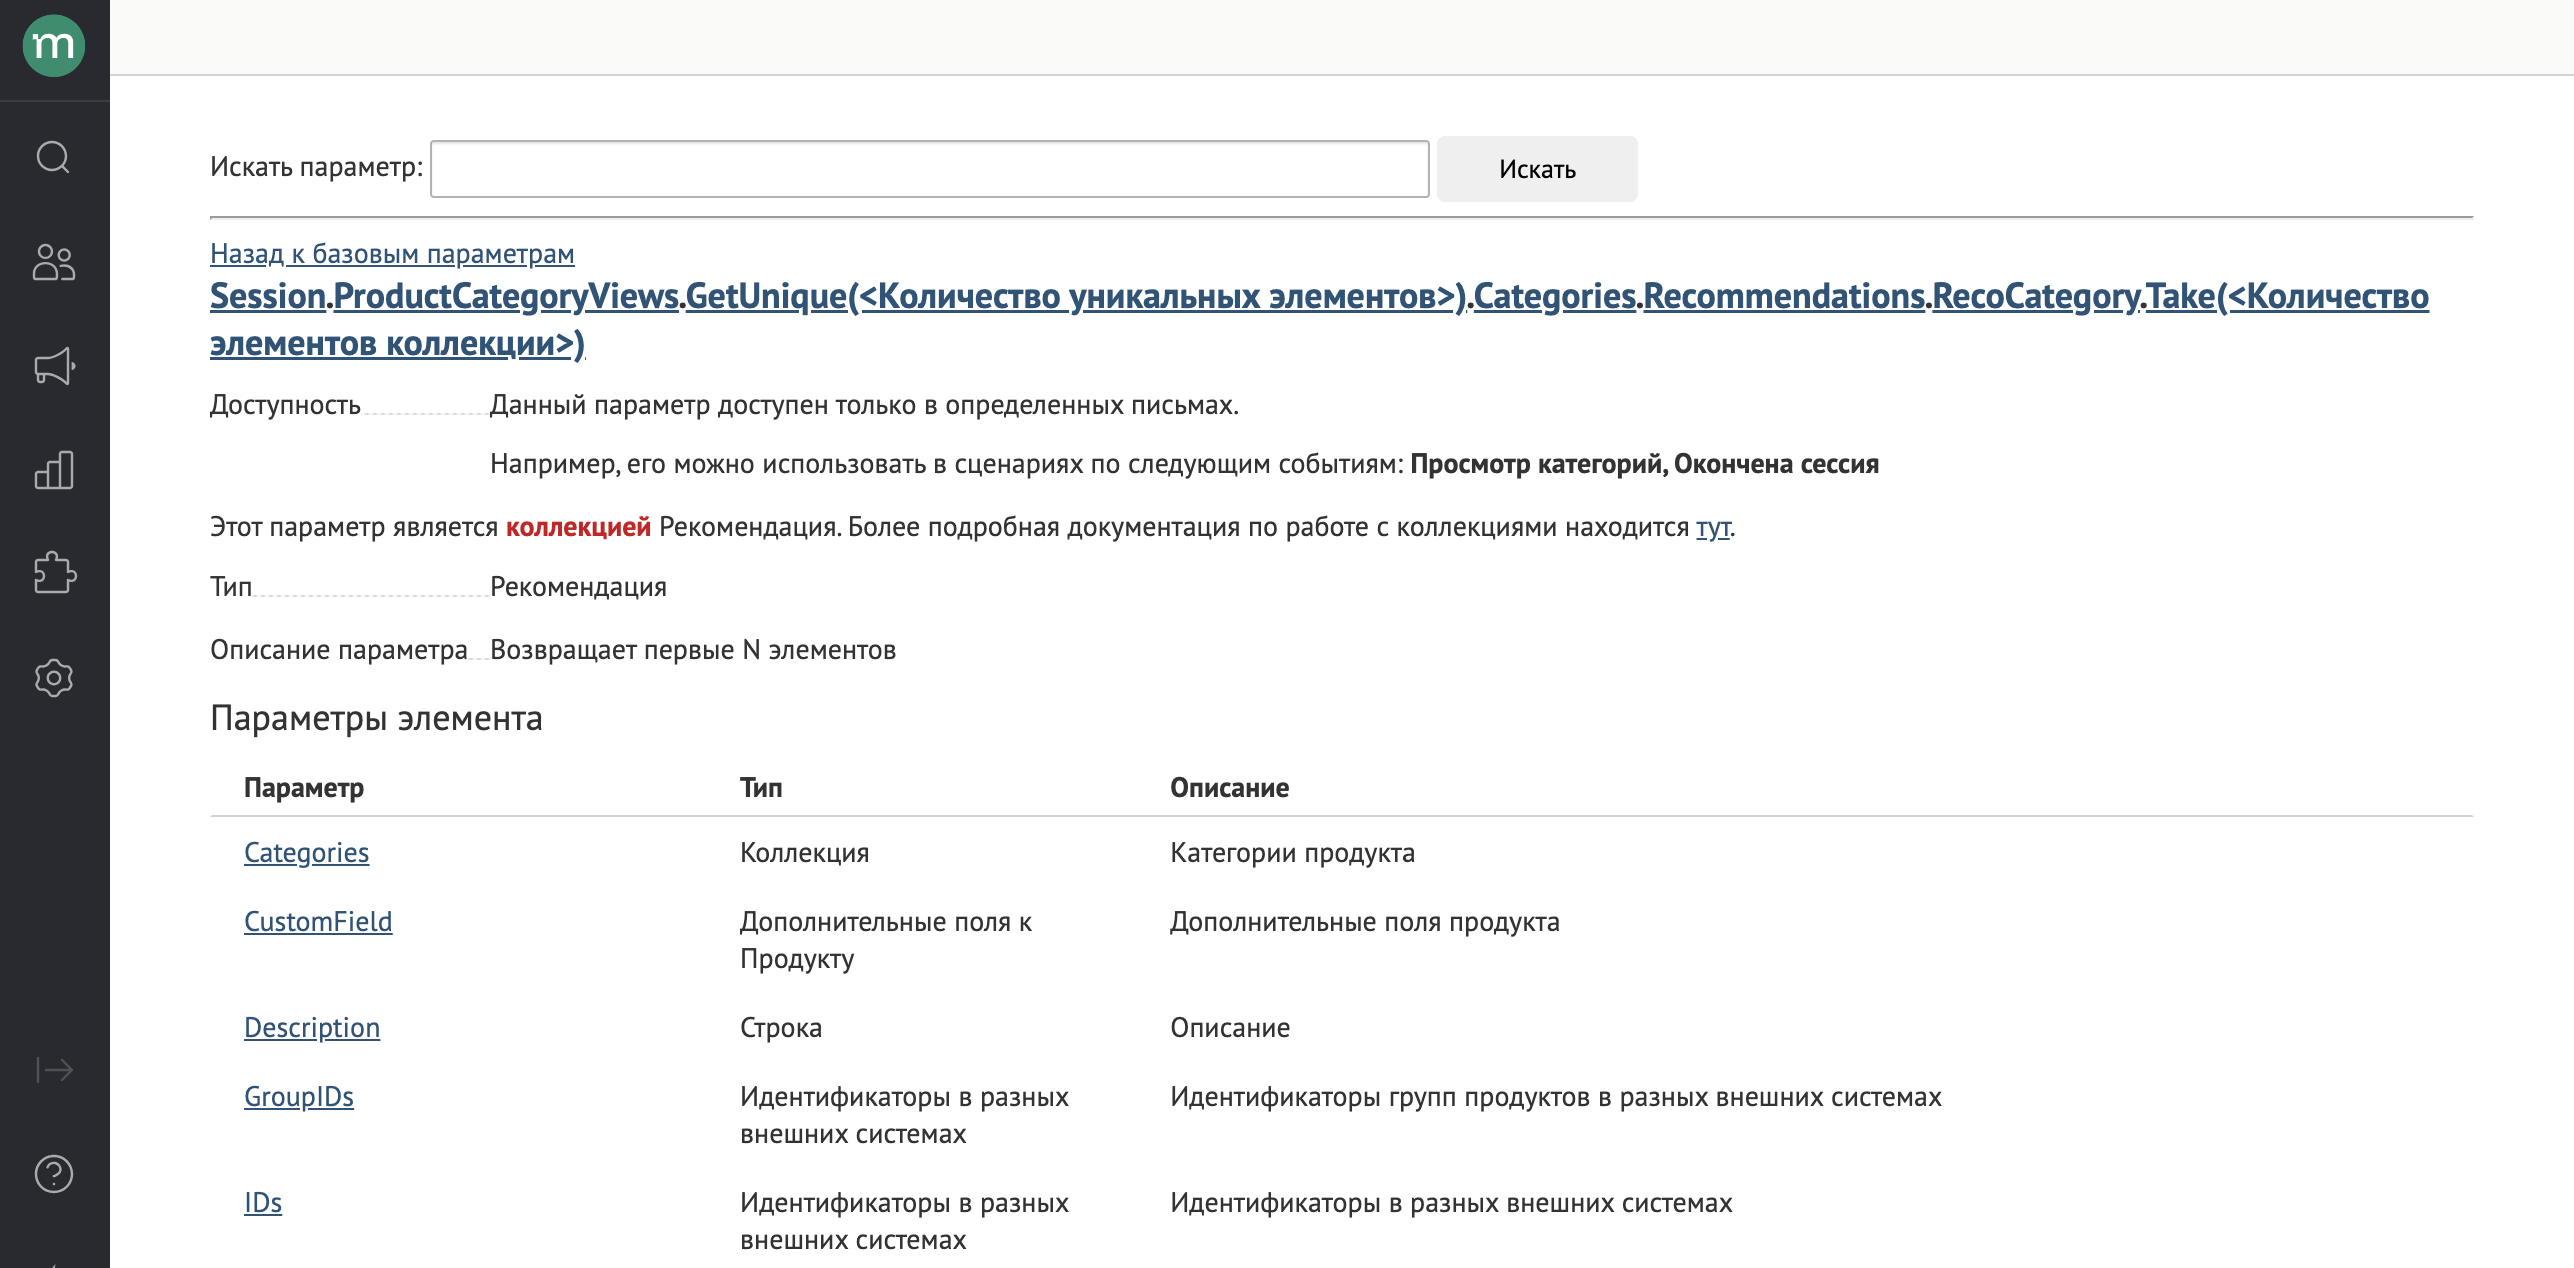2574x1268 pixels.
Task: Click the 'Искать' button
Action: pos(1537,169)
